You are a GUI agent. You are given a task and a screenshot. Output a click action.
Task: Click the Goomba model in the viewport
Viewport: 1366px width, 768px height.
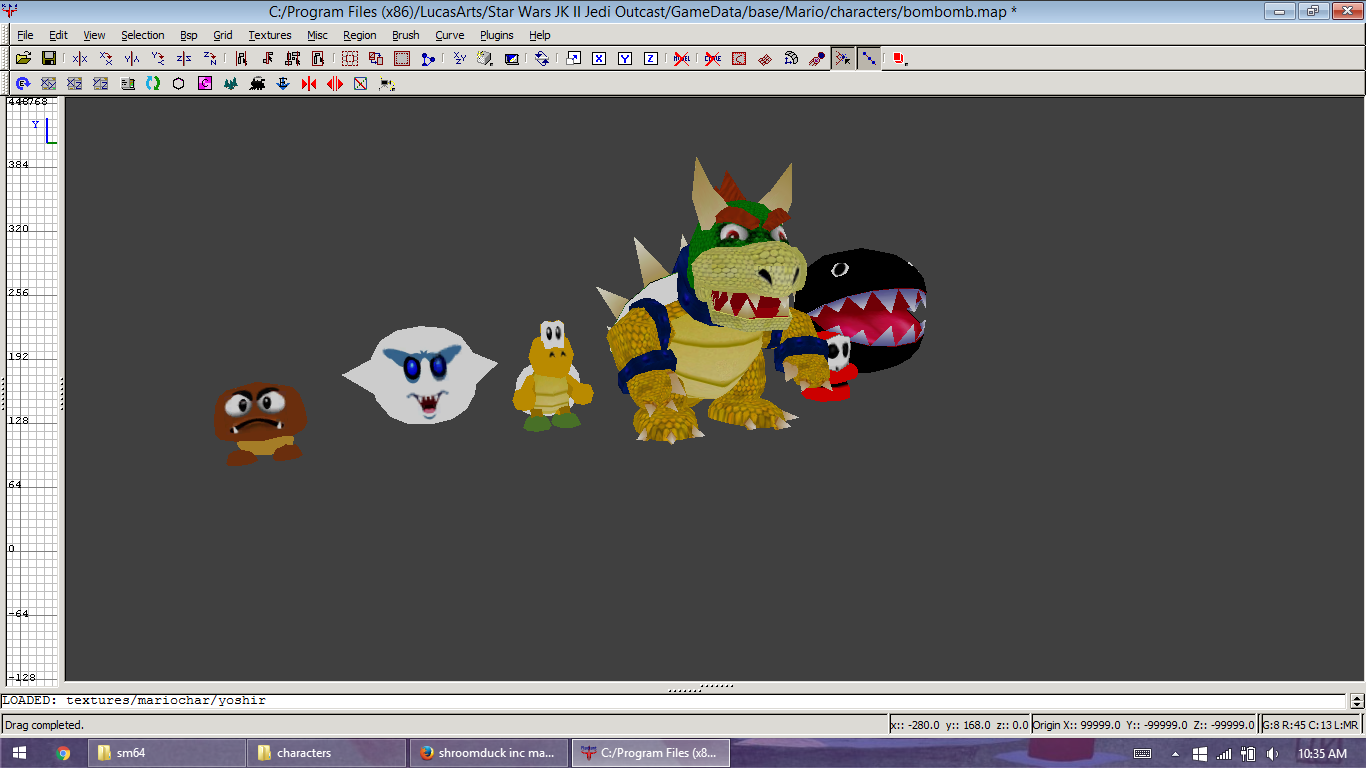click(x=260, y=423)
